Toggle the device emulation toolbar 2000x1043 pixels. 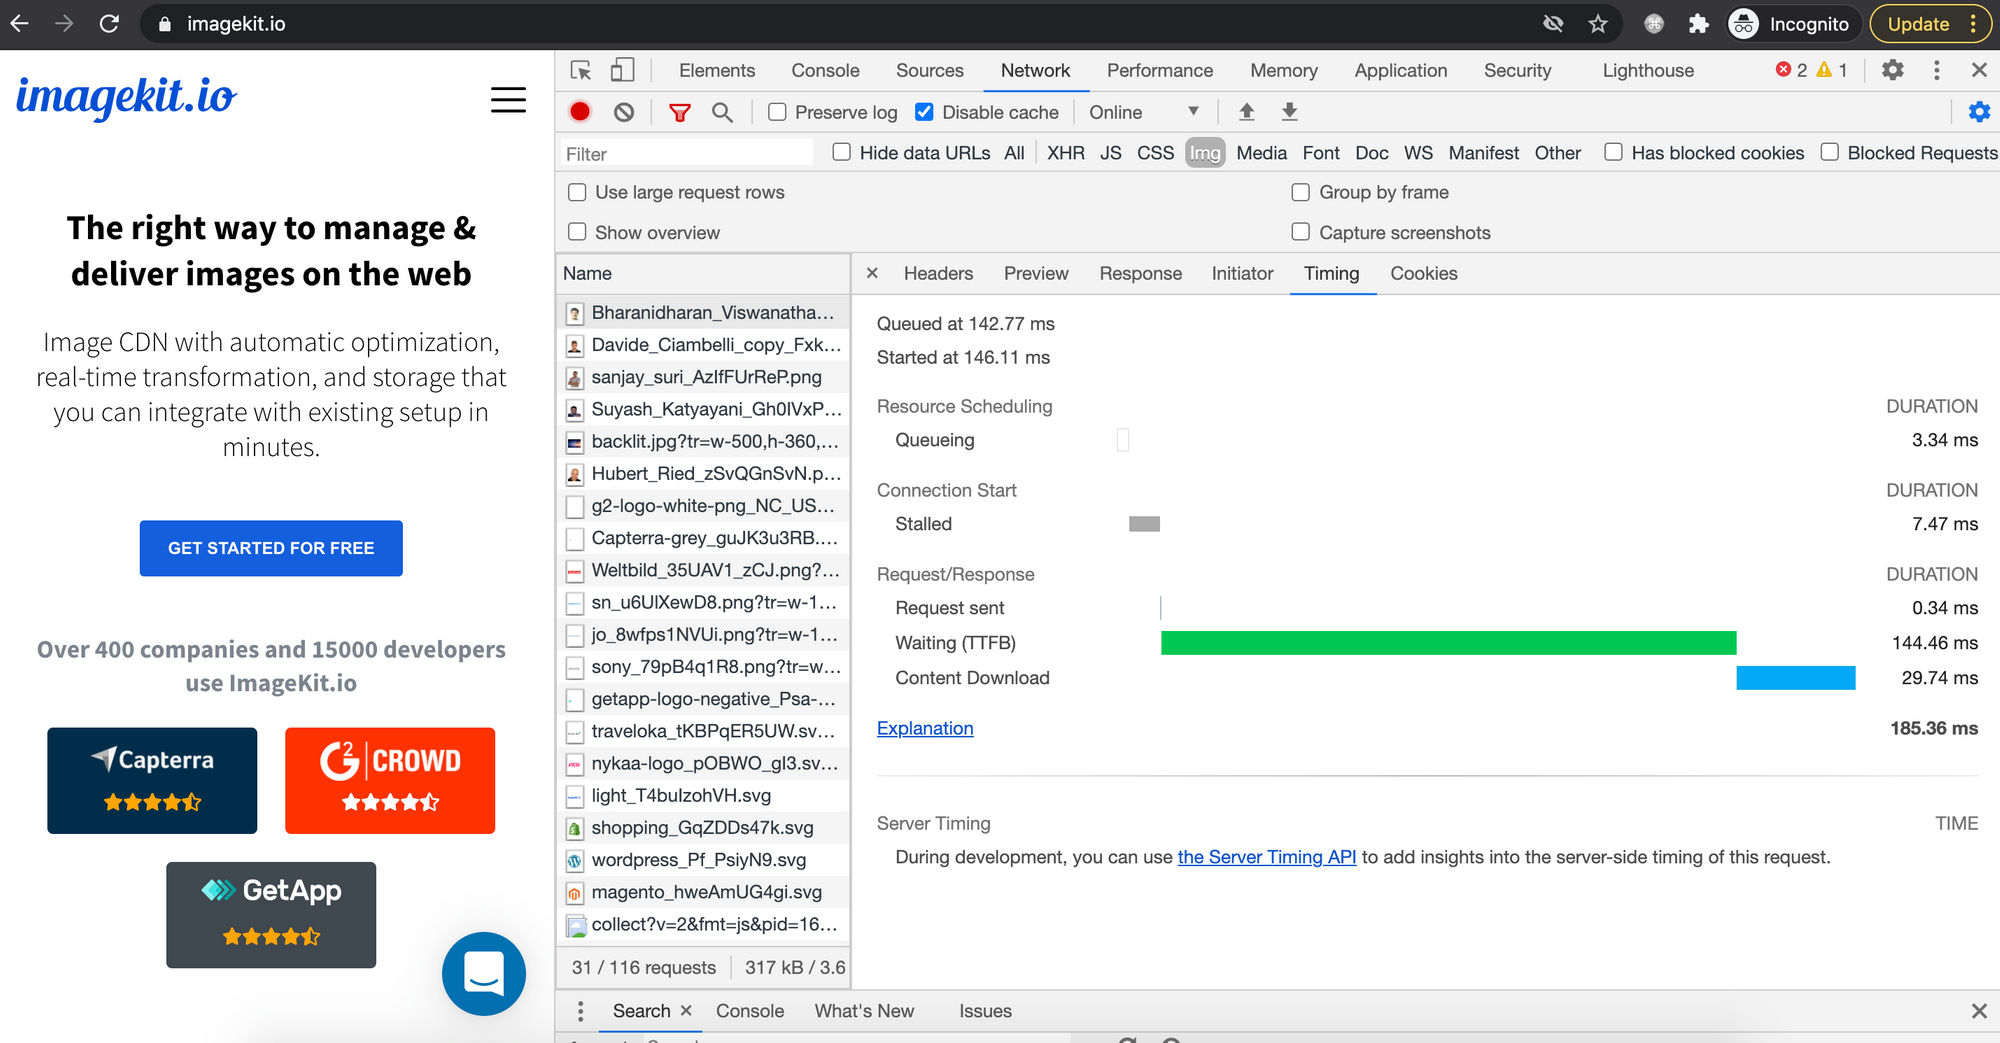(x=622, y=70)
